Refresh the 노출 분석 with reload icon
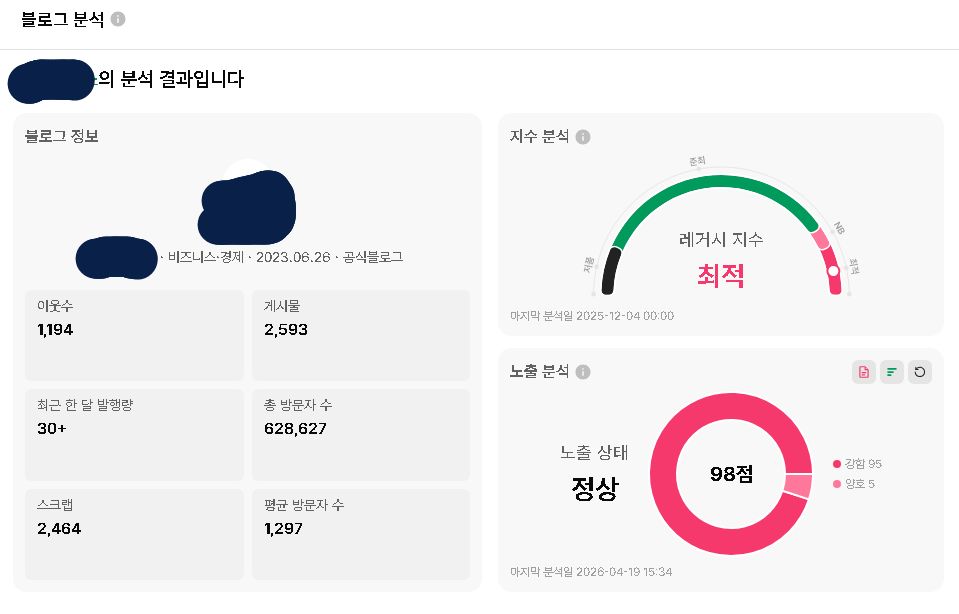The width and height of the screenshot is (959, 614). pos(920,372)
